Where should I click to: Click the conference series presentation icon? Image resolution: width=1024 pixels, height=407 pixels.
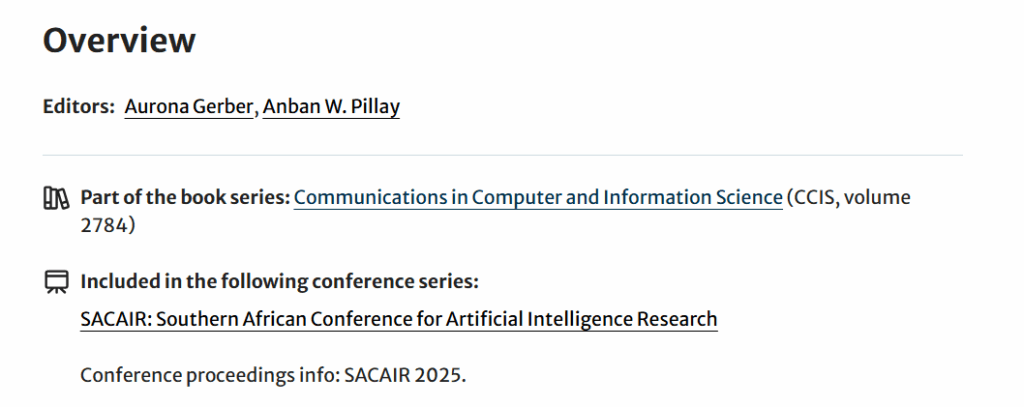pyautogui.click(x=57, y=282)
